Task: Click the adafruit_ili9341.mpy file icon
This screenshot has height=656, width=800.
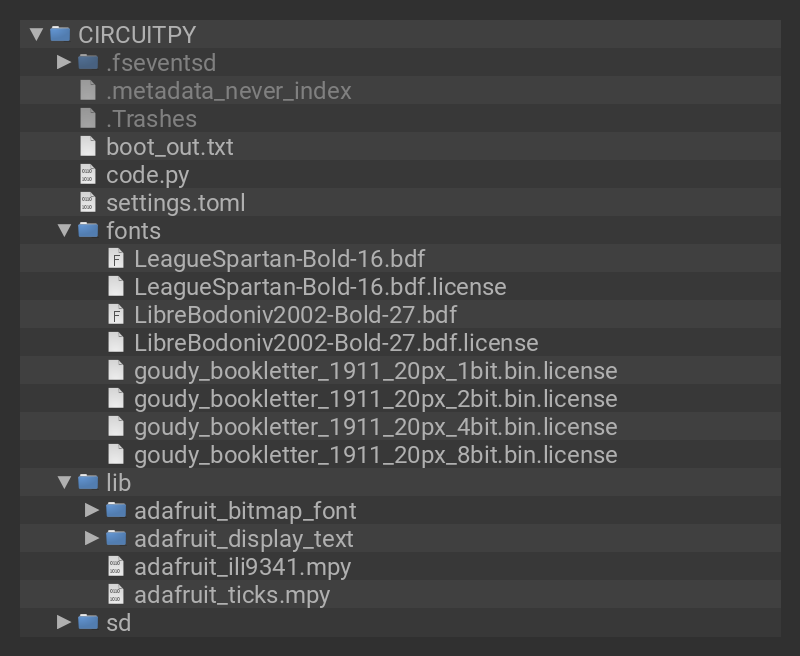Action: 116,566
